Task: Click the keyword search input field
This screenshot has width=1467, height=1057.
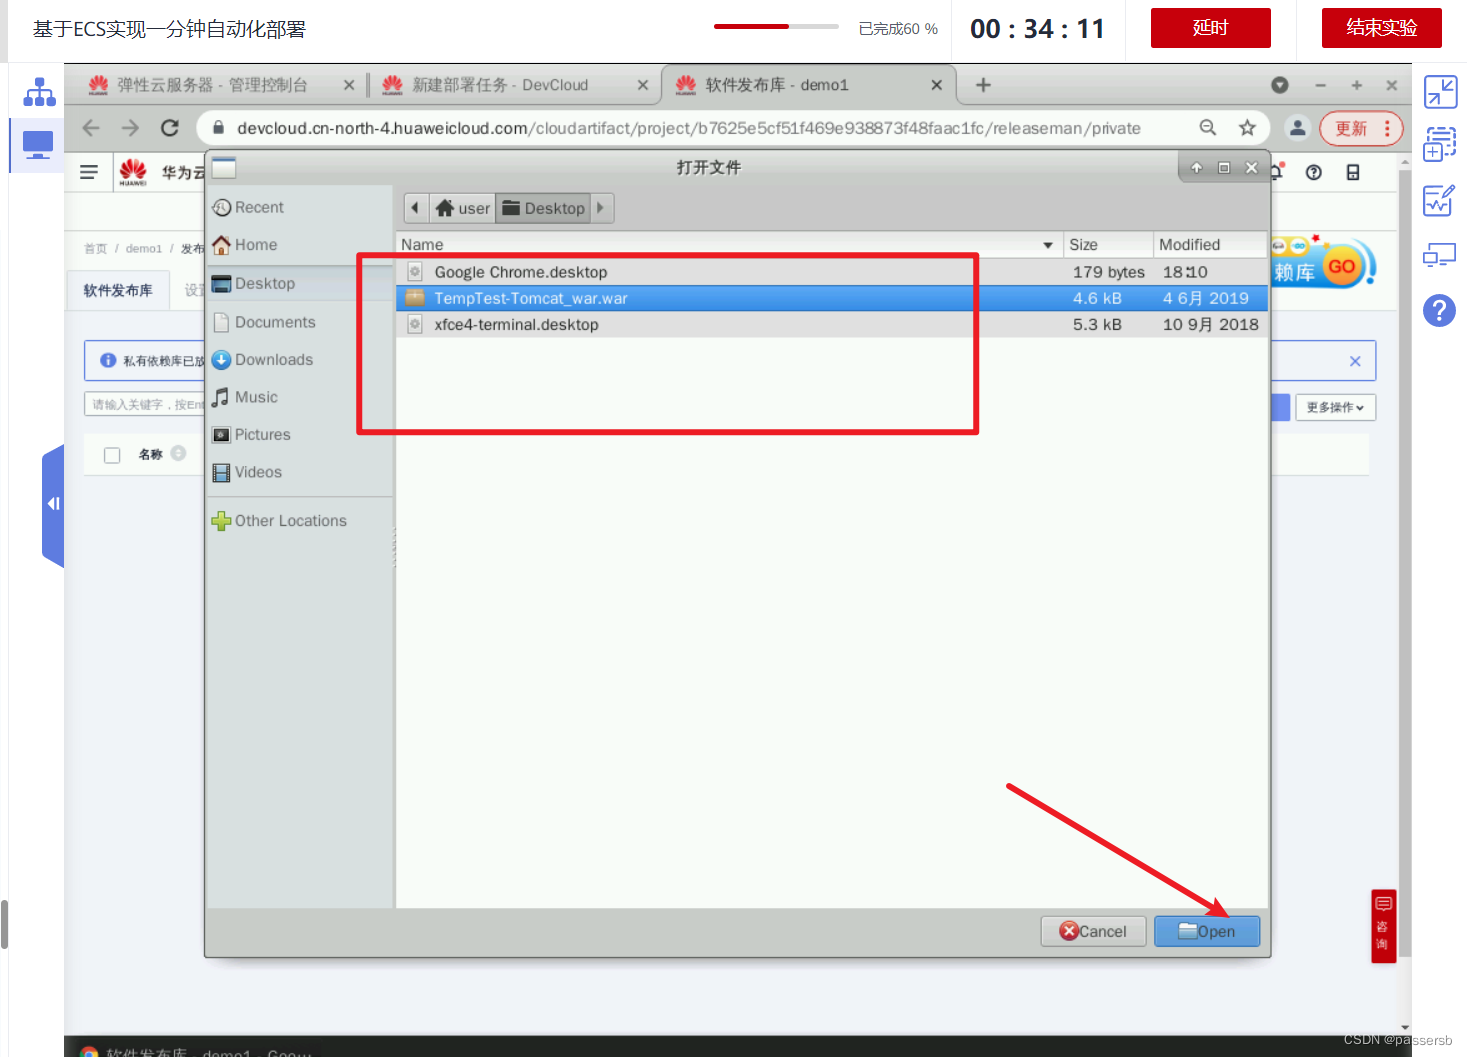Action: (145, 404)
